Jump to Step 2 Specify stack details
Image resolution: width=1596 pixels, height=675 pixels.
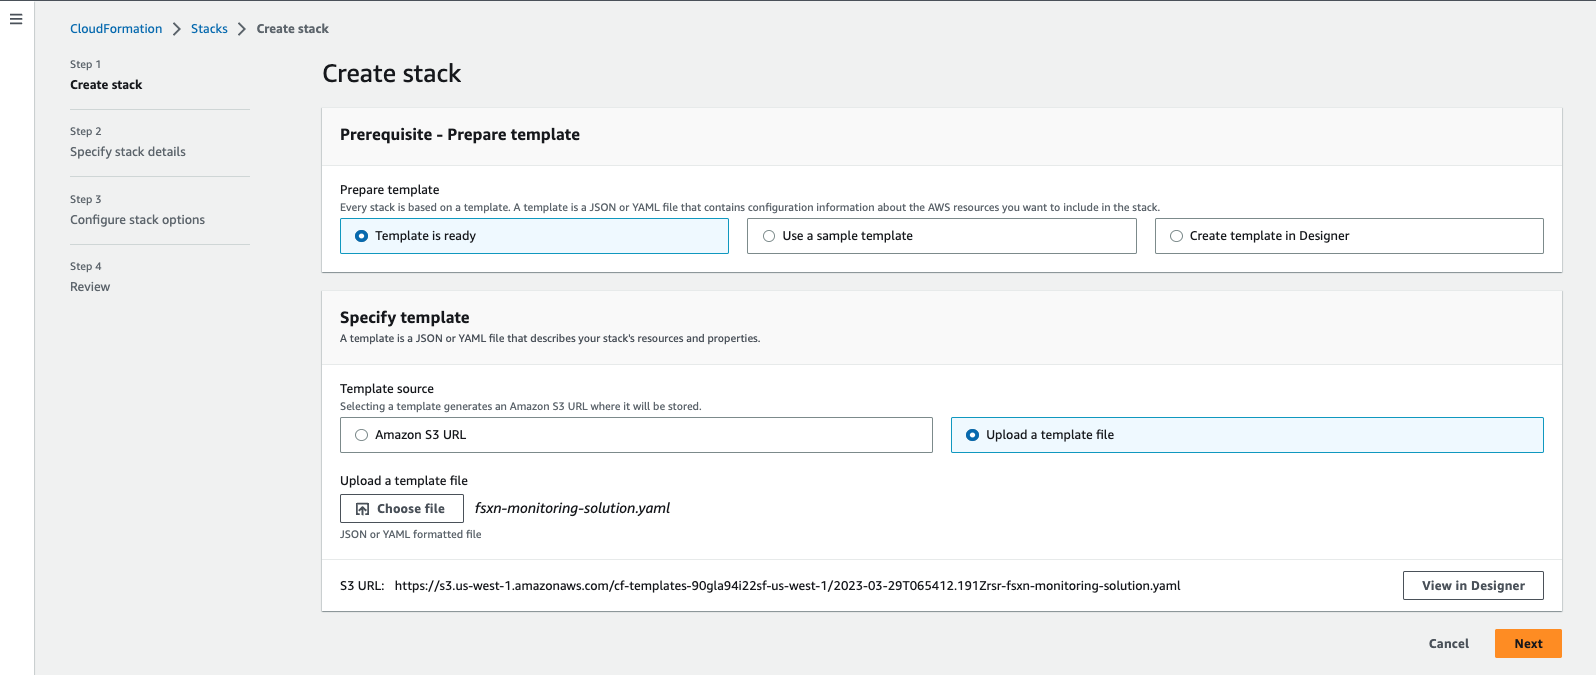(x=128, y=152)
